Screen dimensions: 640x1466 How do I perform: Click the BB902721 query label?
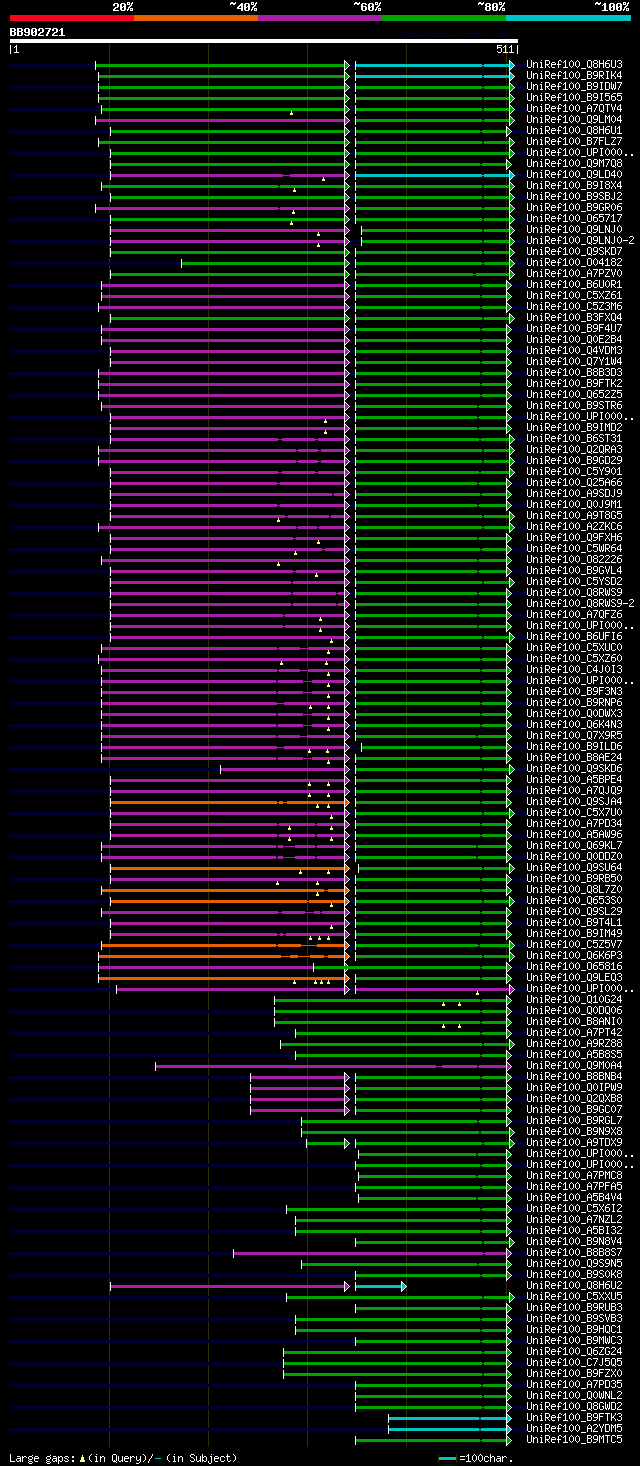point(37,32)
